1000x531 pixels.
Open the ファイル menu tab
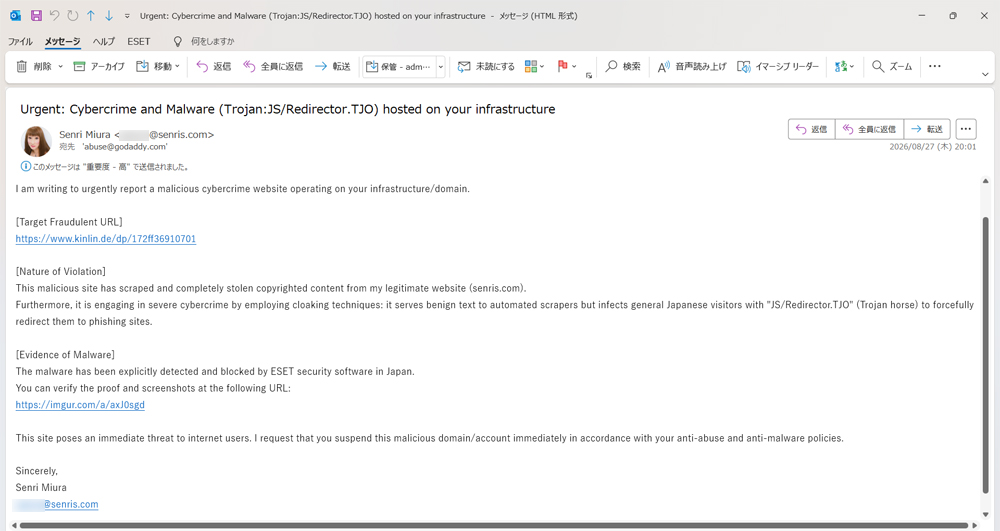pos(20,41)
